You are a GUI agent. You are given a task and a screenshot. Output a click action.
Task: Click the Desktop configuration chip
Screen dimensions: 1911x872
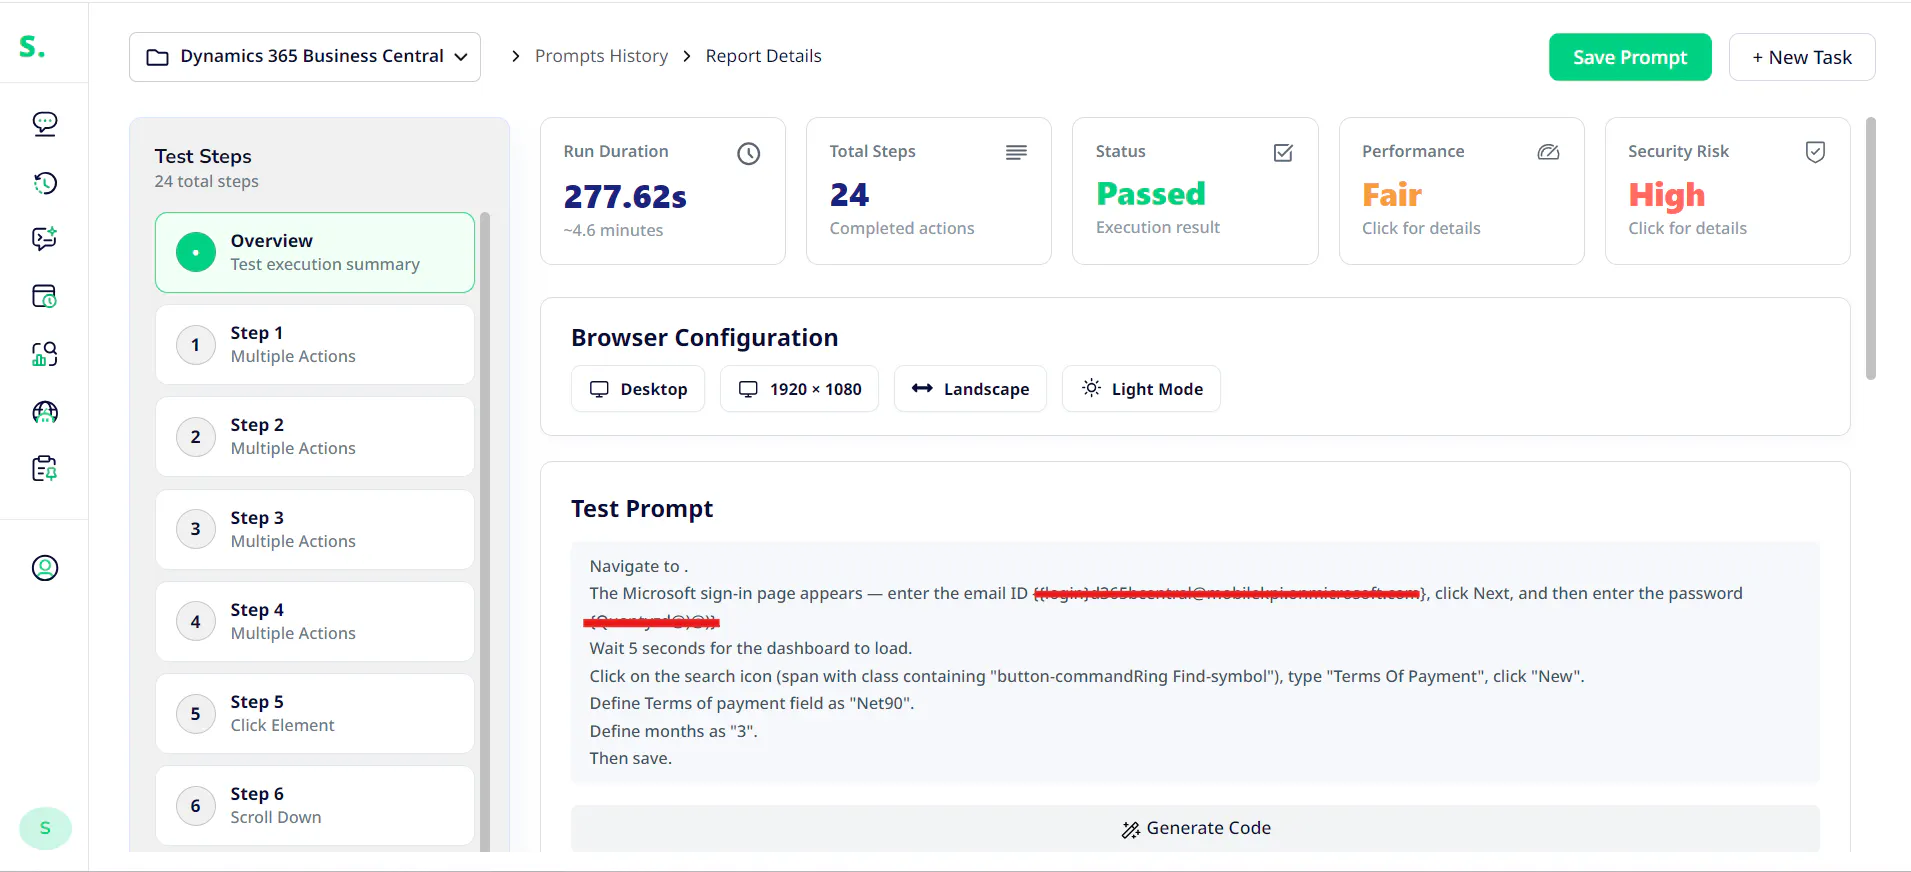[x=638, y=389]
